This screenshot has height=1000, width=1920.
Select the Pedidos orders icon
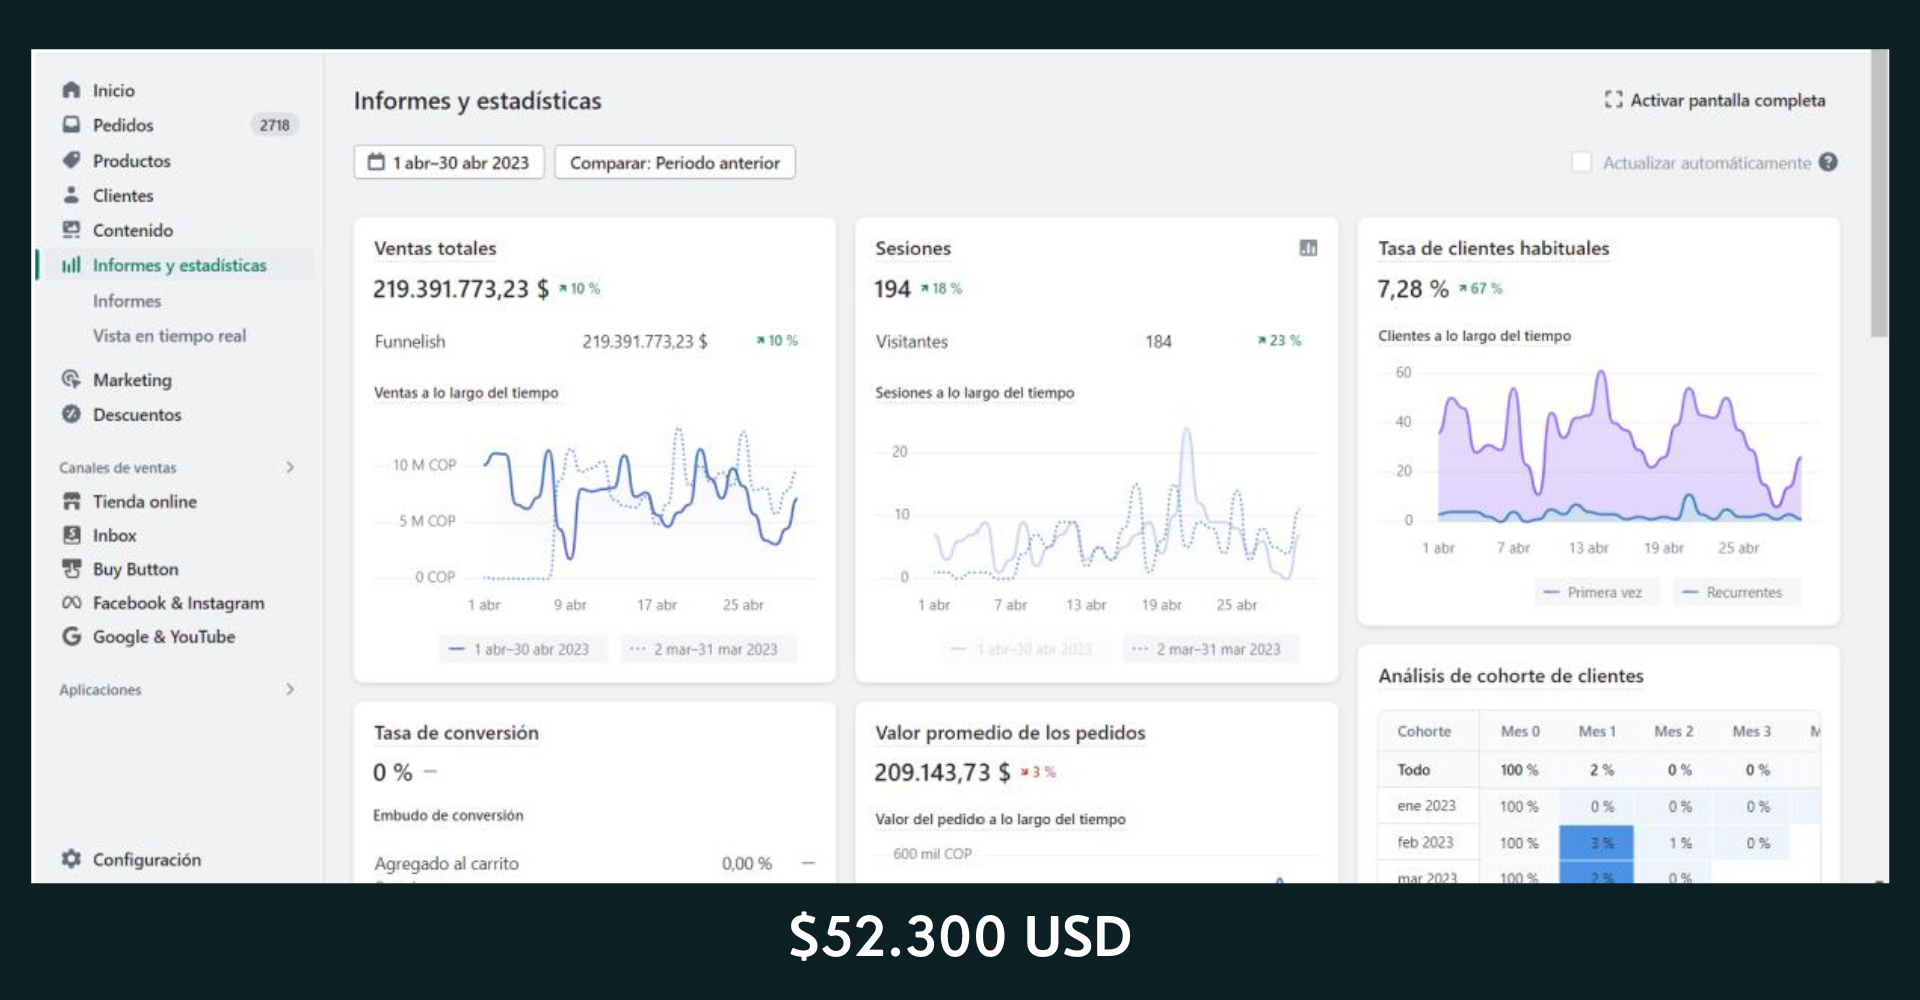click(71, 125)
